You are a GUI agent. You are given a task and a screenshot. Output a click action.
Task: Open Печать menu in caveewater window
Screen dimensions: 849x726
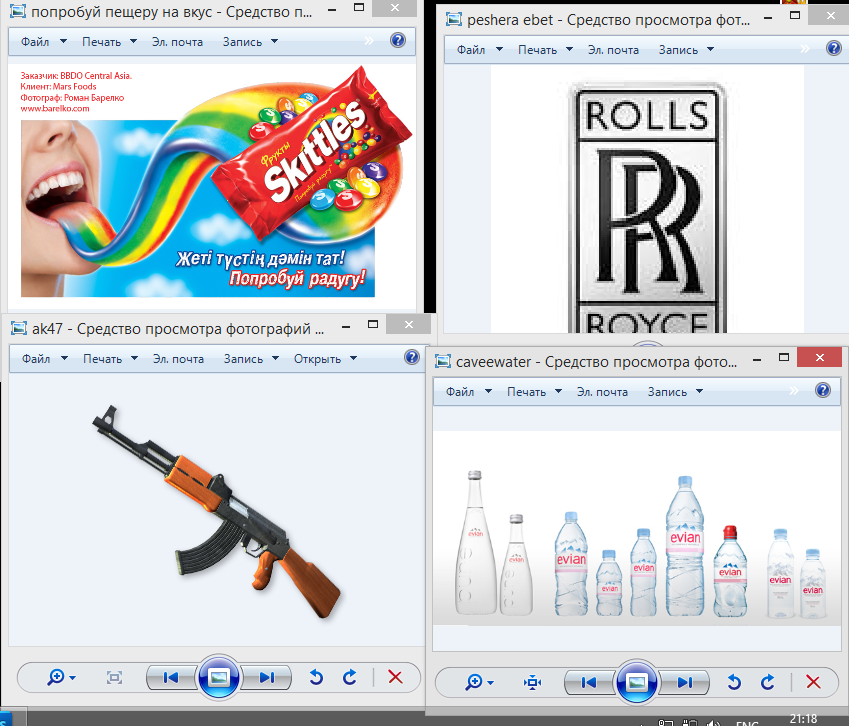point(534,391)
